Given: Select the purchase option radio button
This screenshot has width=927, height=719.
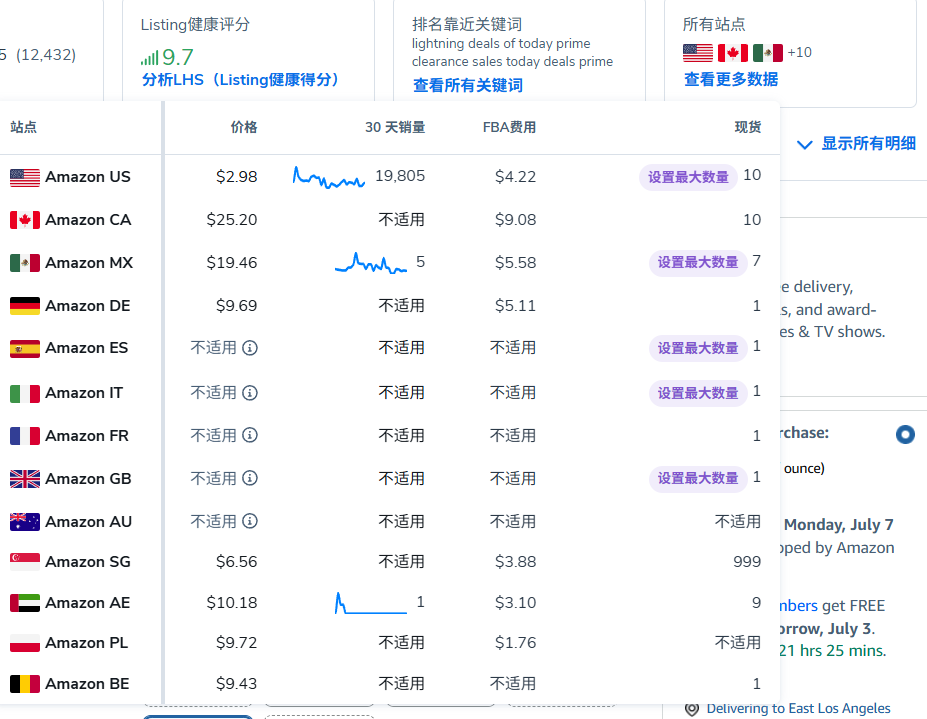Looking at the screenshot, I should [905, 435].
